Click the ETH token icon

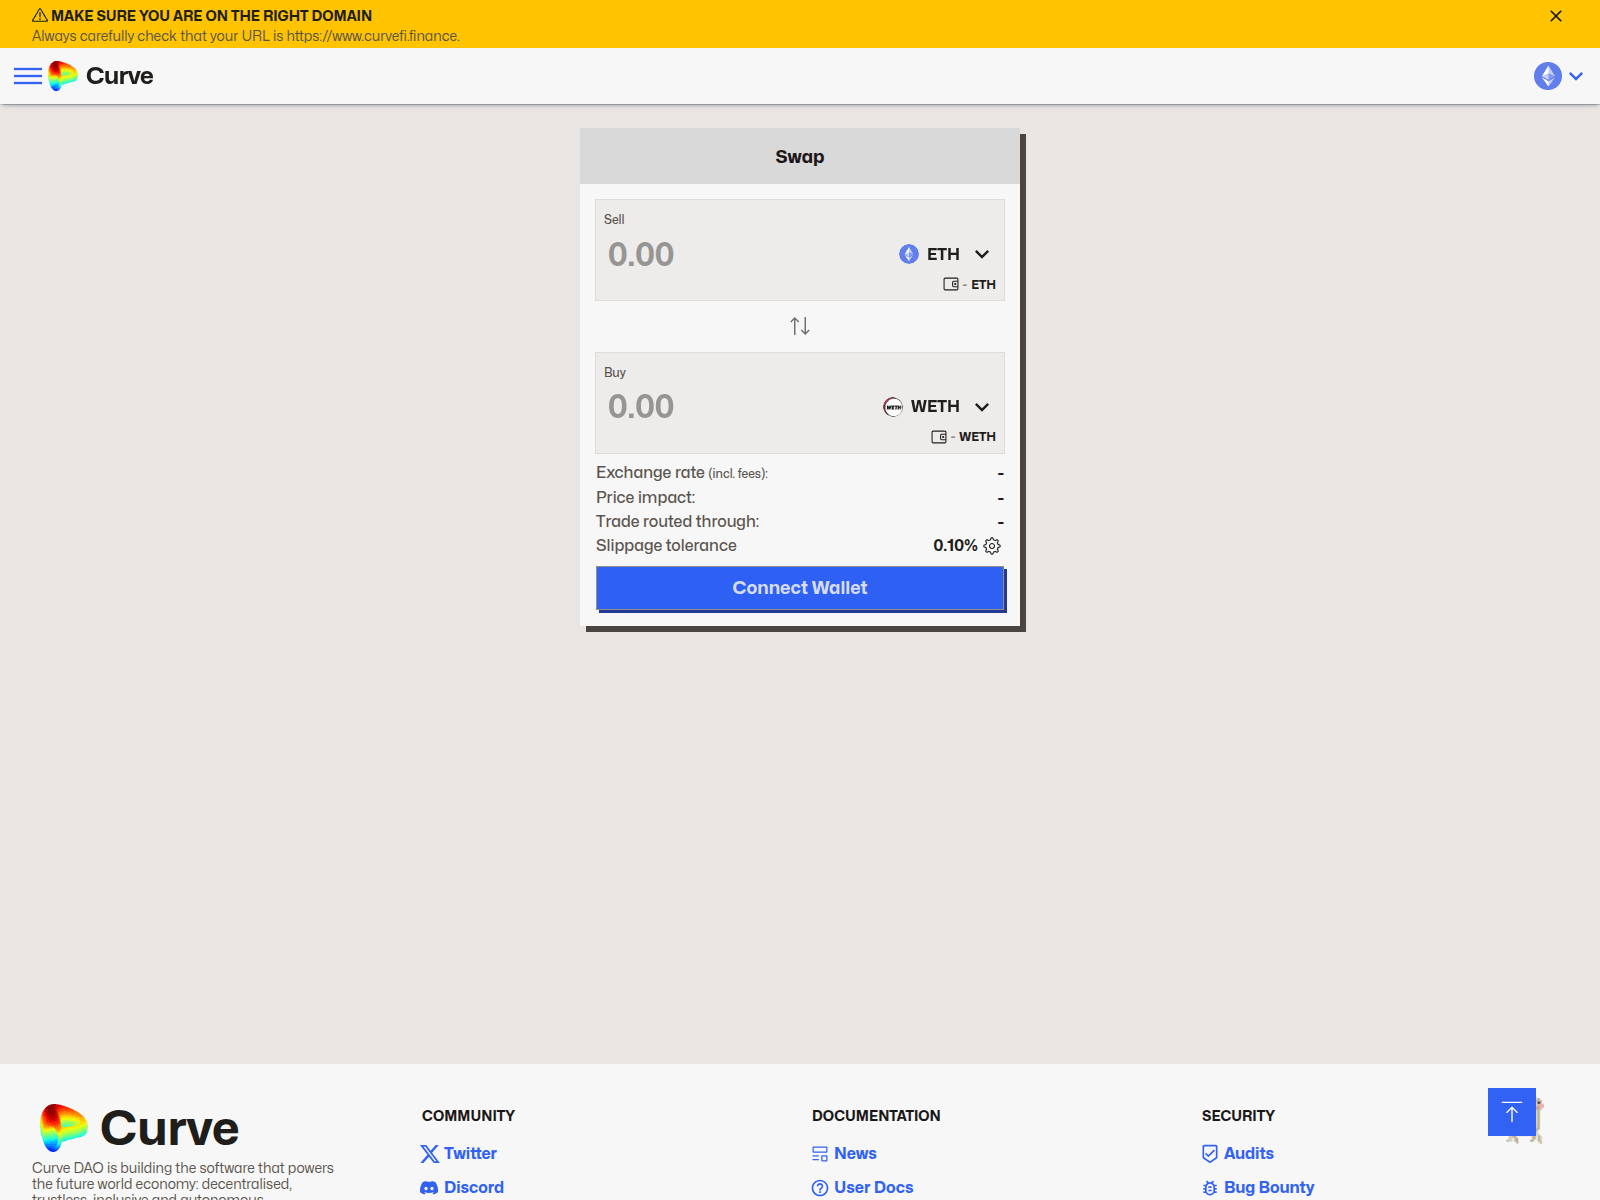pyautogui.click(x=909, y=254)
